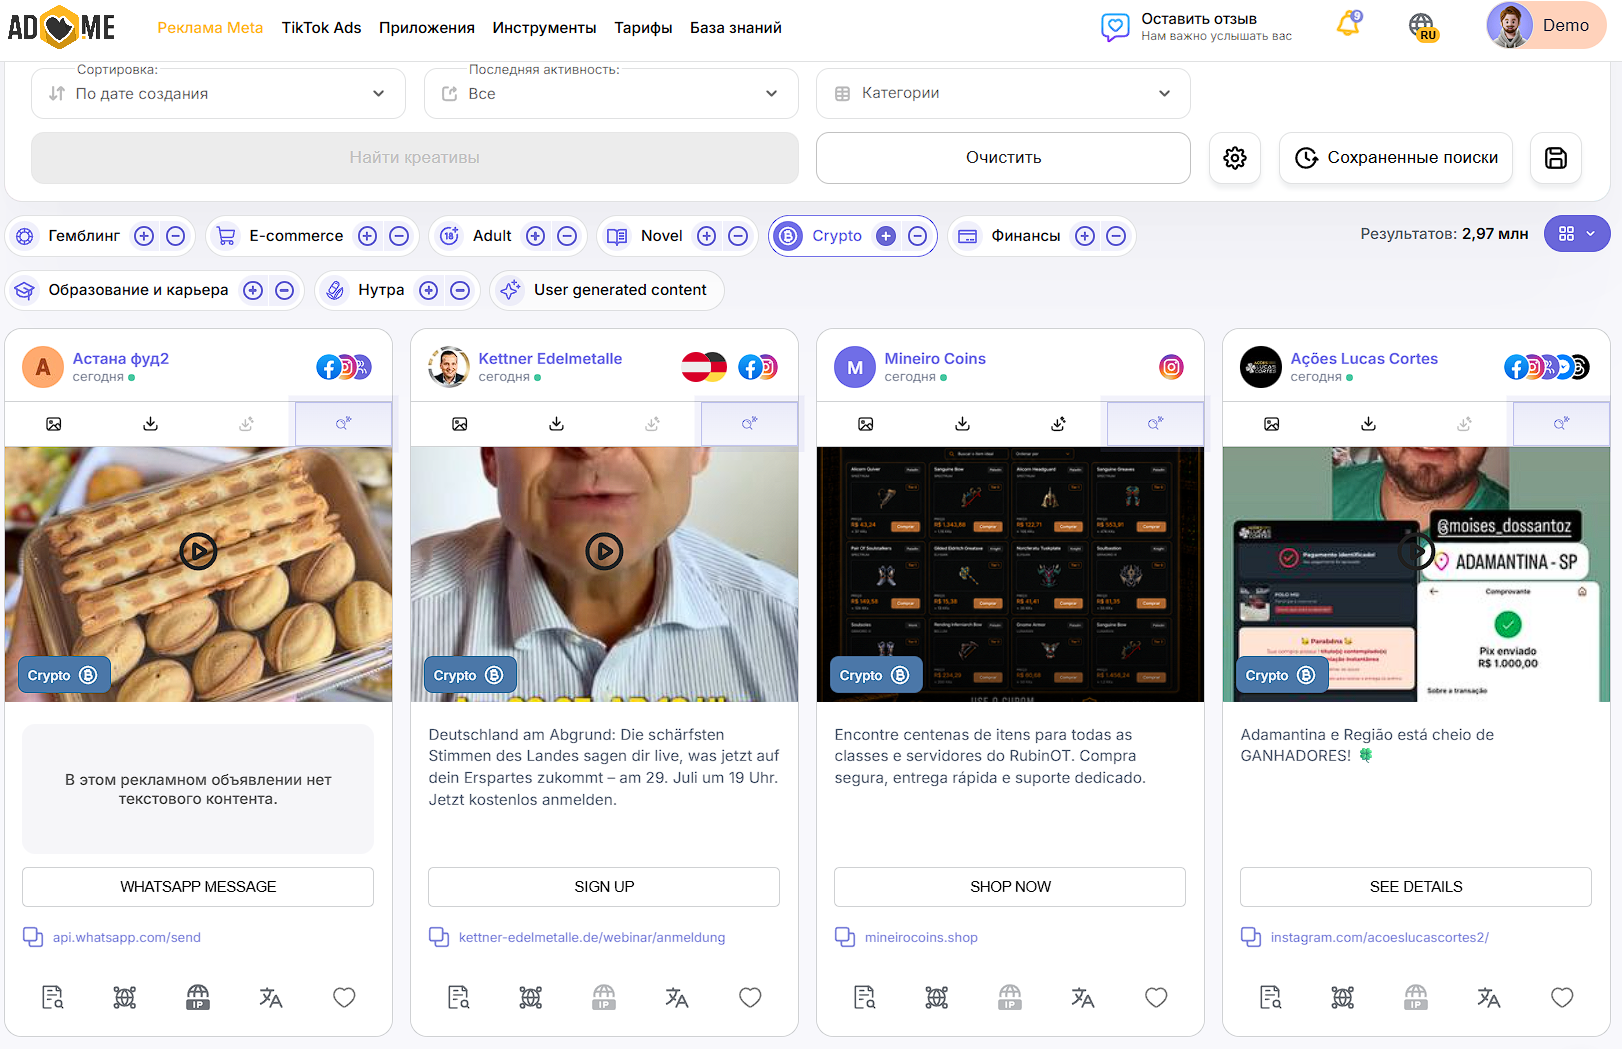Viewport: 1622px width, 1049px height.
Task: Download the Kettner Edelmetalle creative
Action: click(x=556, y=424)
